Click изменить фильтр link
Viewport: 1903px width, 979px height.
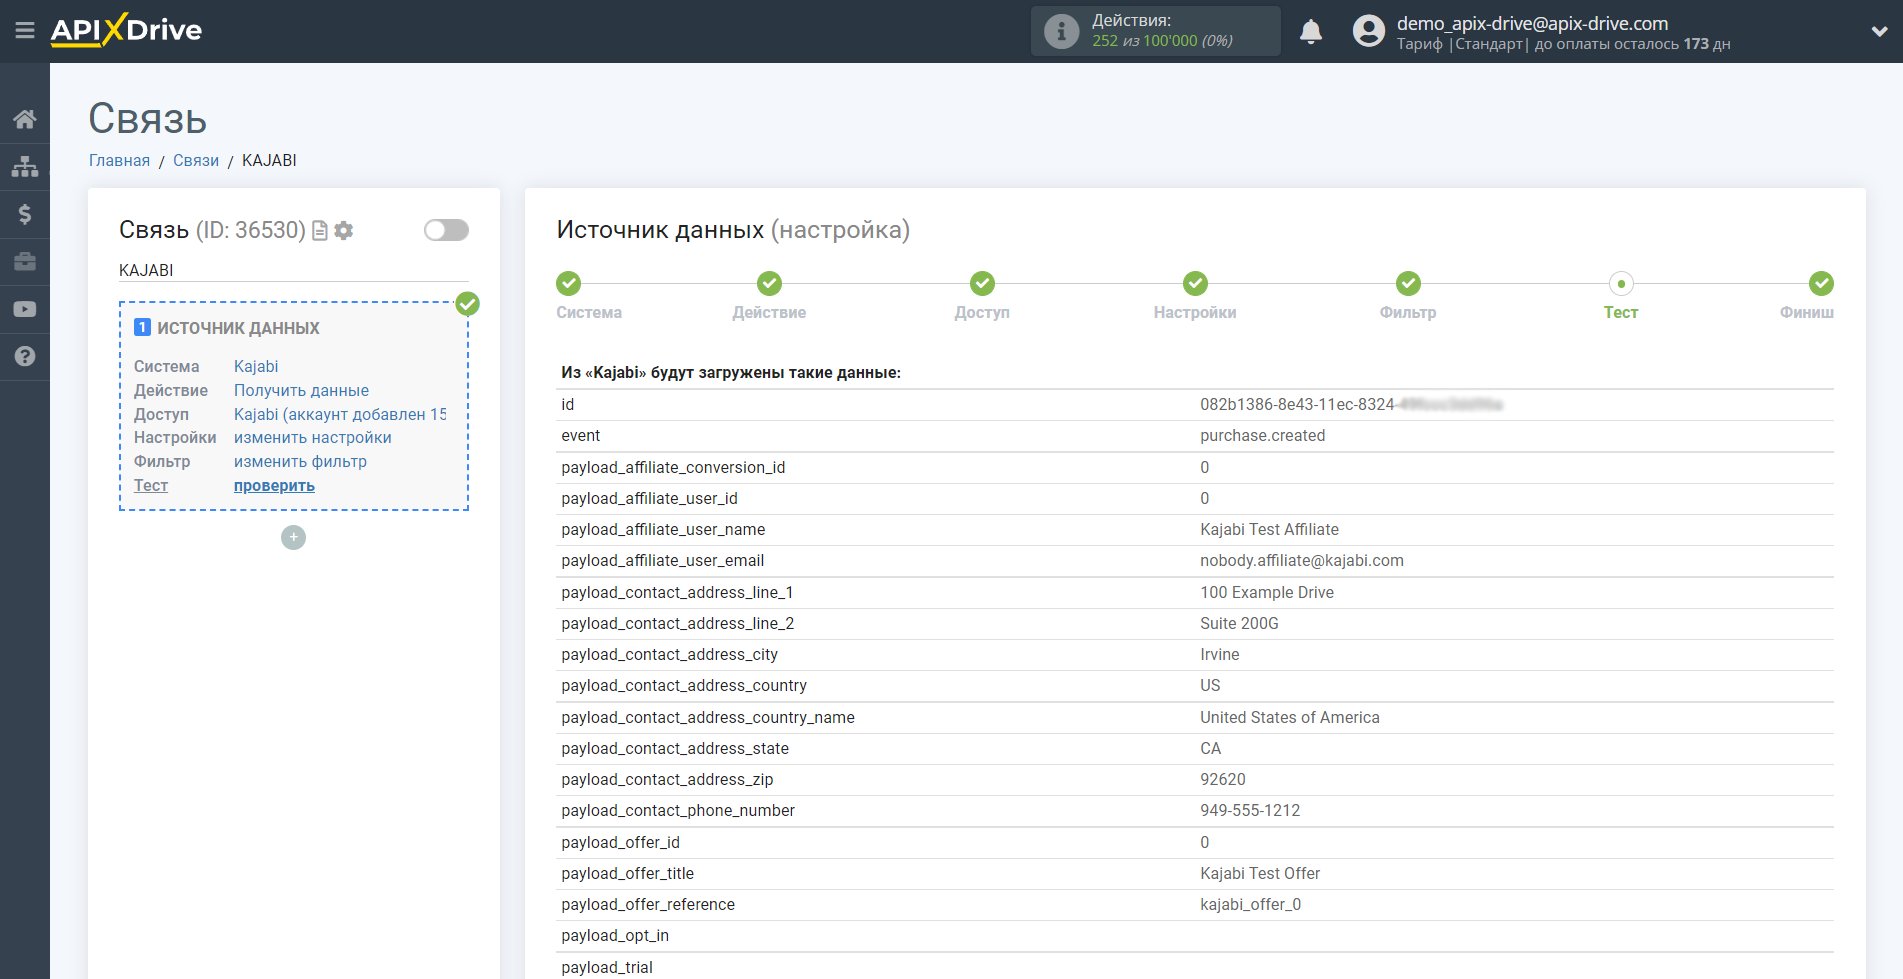point(300,462)
